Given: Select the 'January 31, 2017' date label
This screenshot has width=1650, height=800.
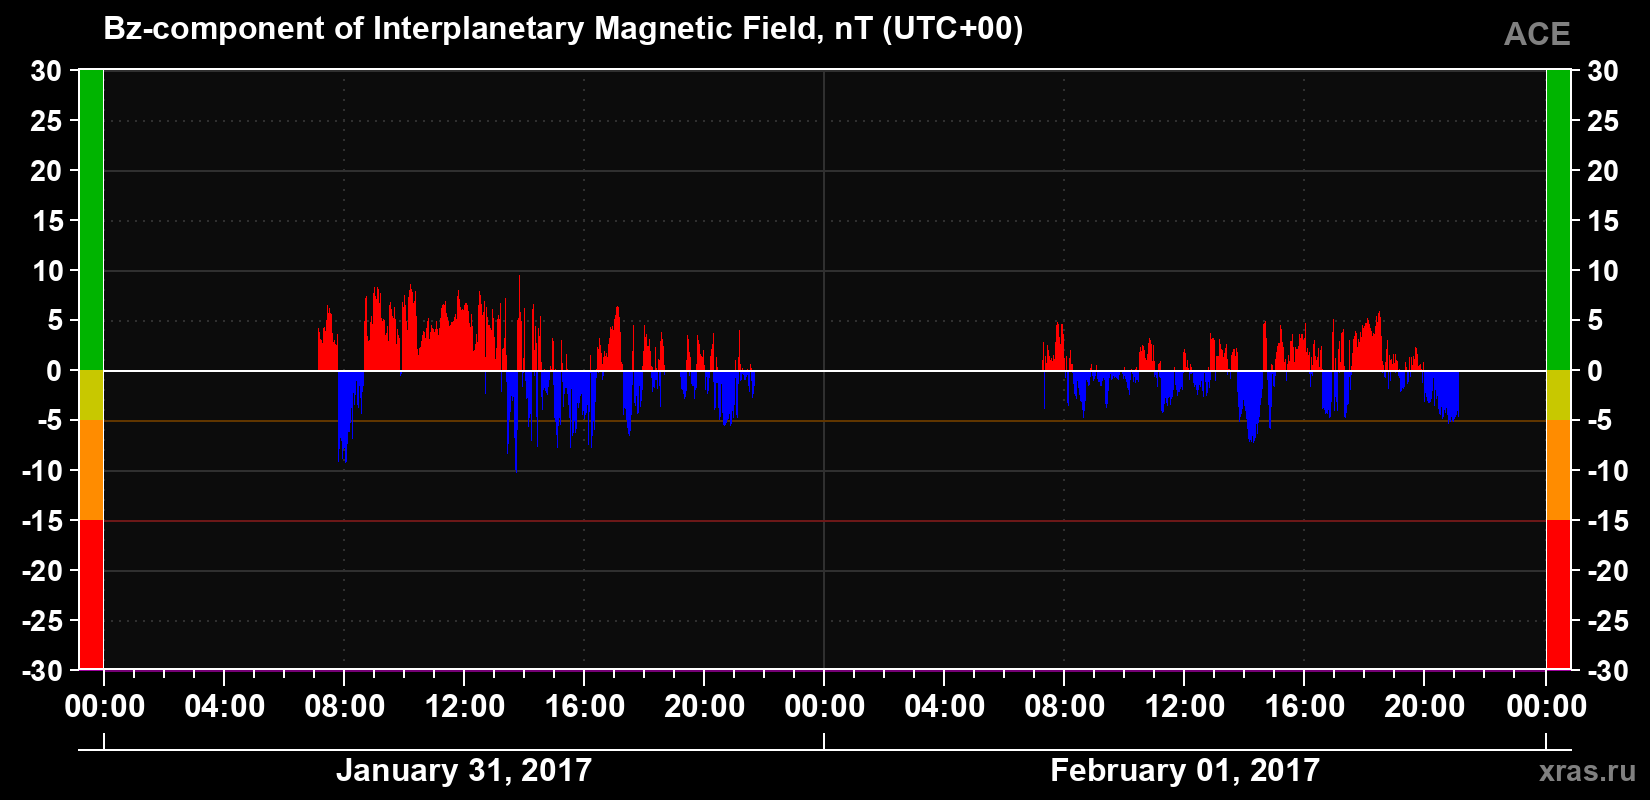Looking at the screenshot, I should click(x=464, y=770).
